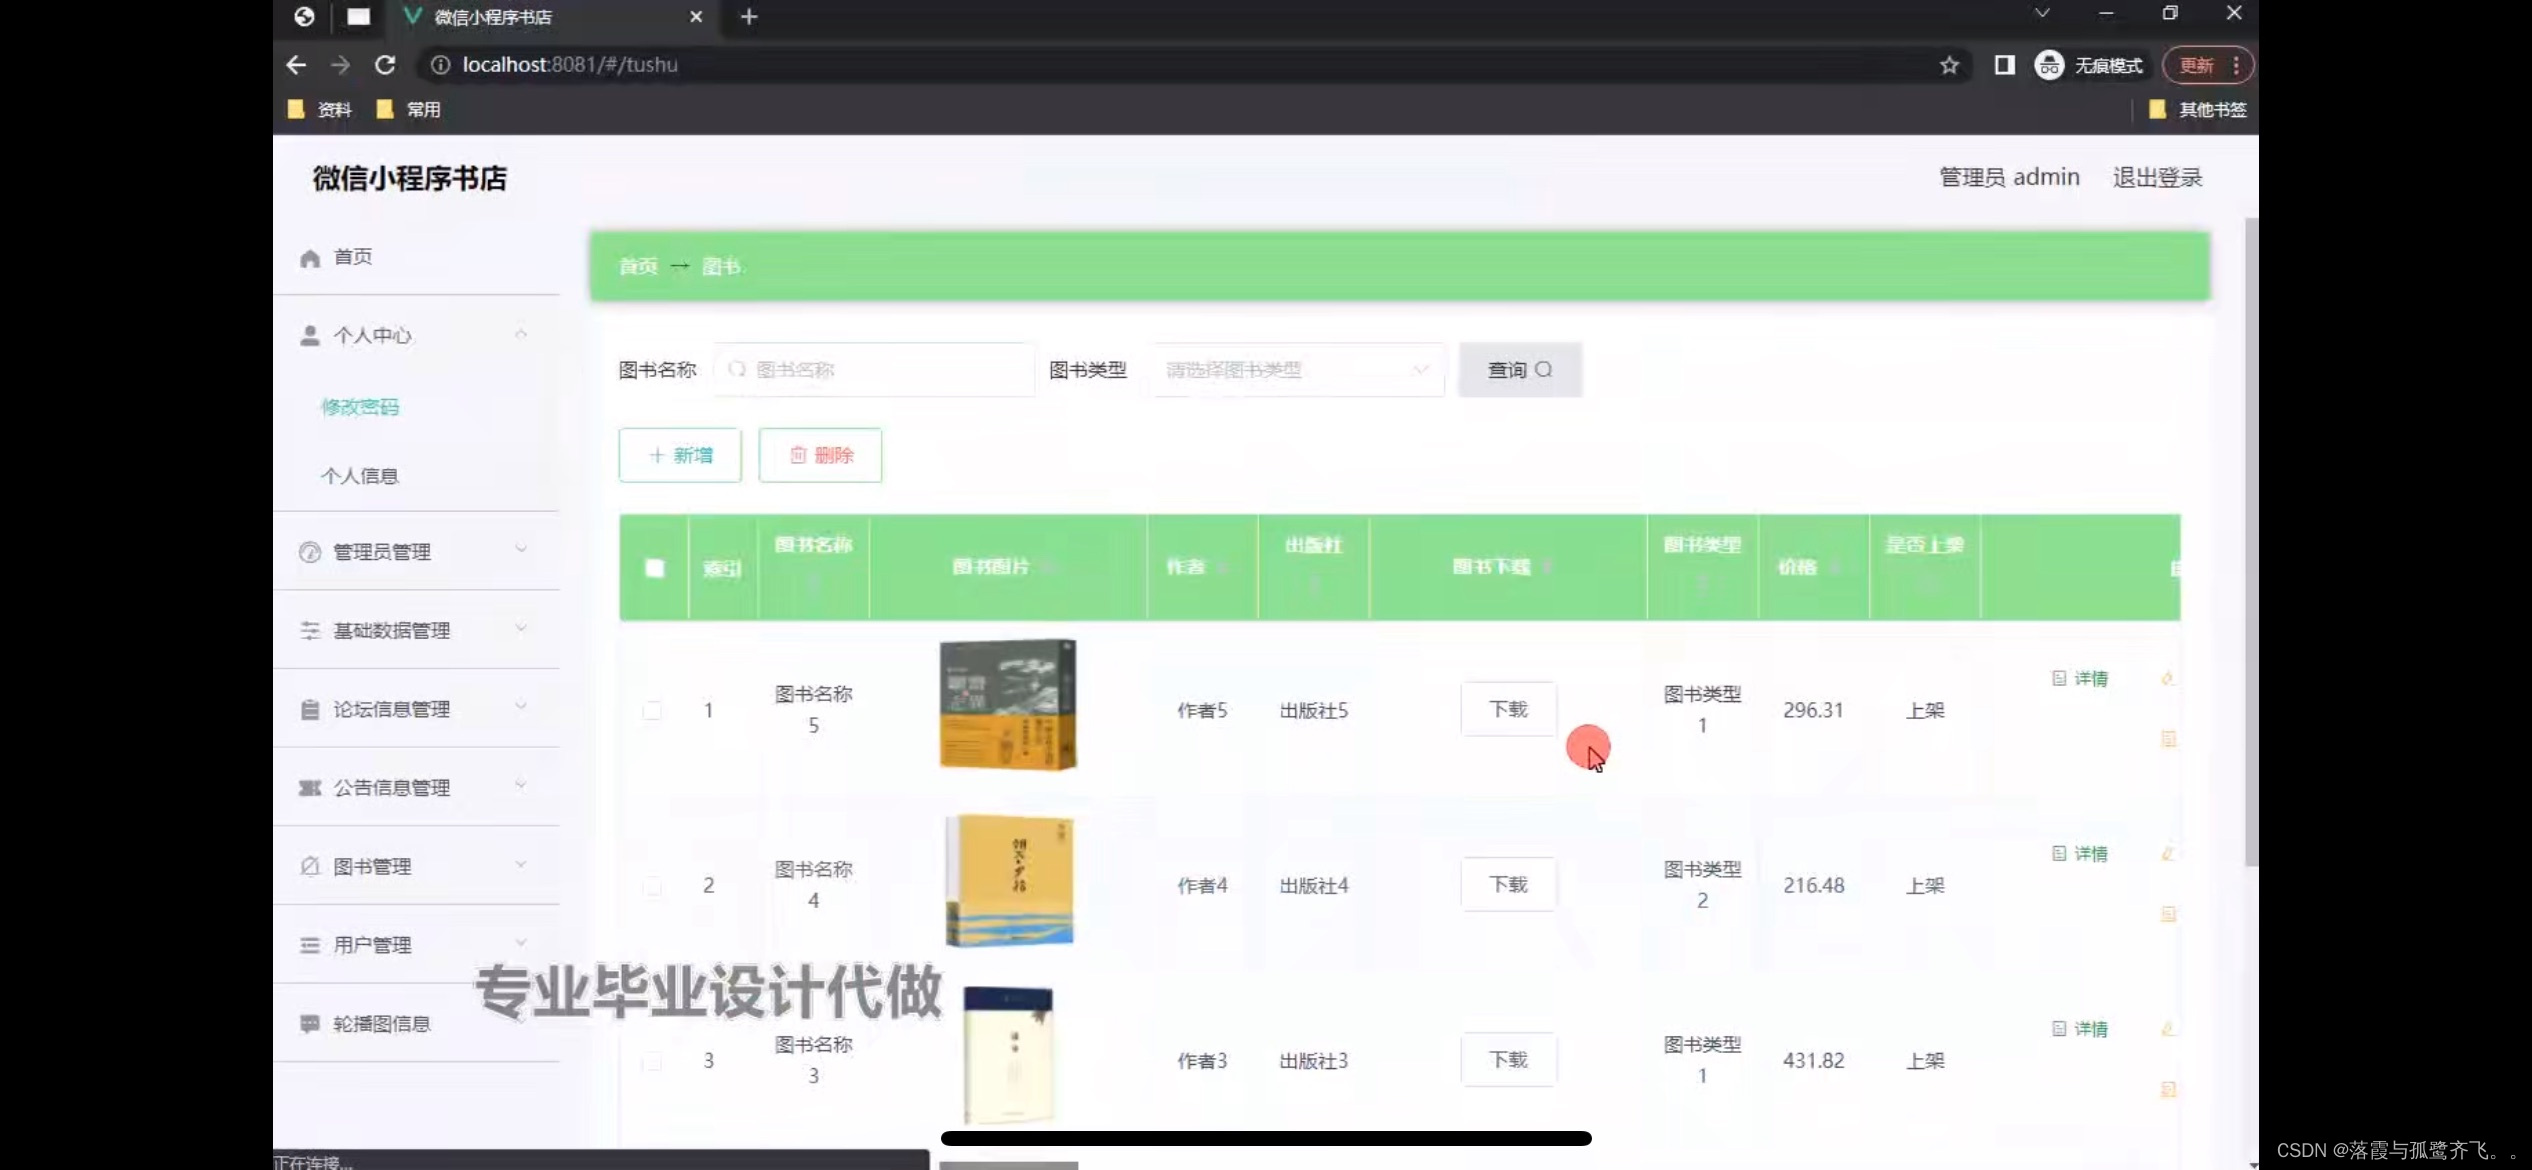Image resolution: width=2532 pixels, height=1170 pixels.
Task: Open a new browser tab with plus icon
Action: (x=749, y=17)
